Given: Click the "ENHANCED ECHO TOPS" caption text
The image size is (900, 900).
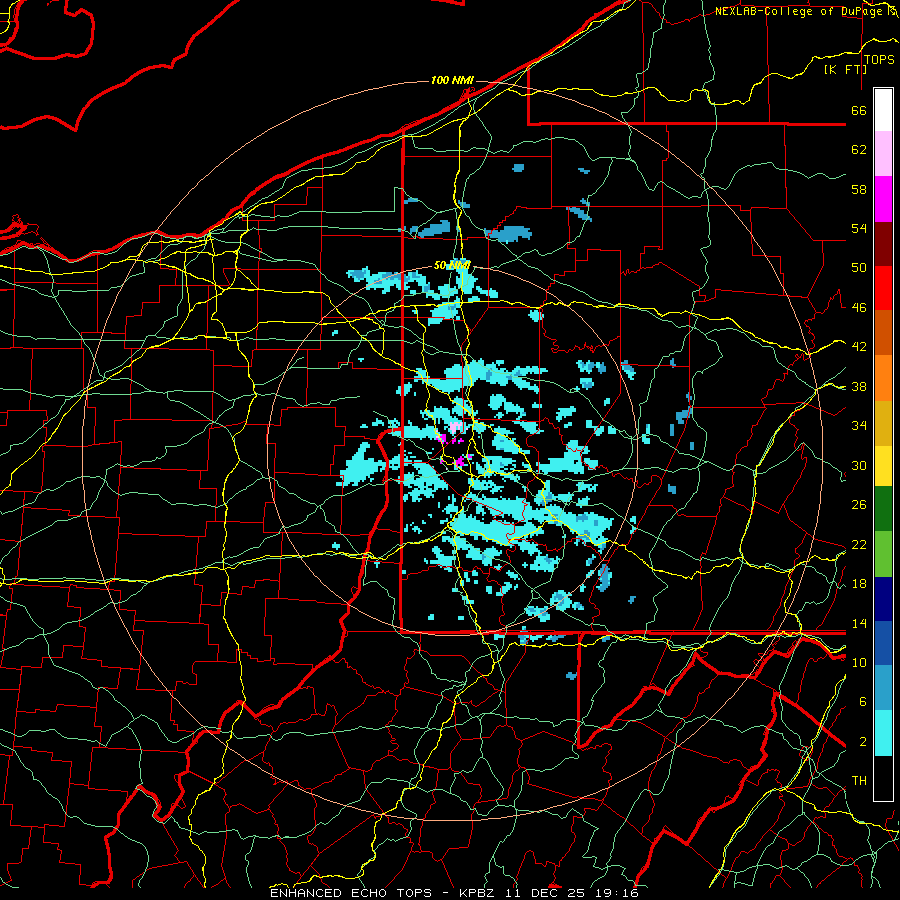Looking at the screenshot, I should [x=351, y=893].
